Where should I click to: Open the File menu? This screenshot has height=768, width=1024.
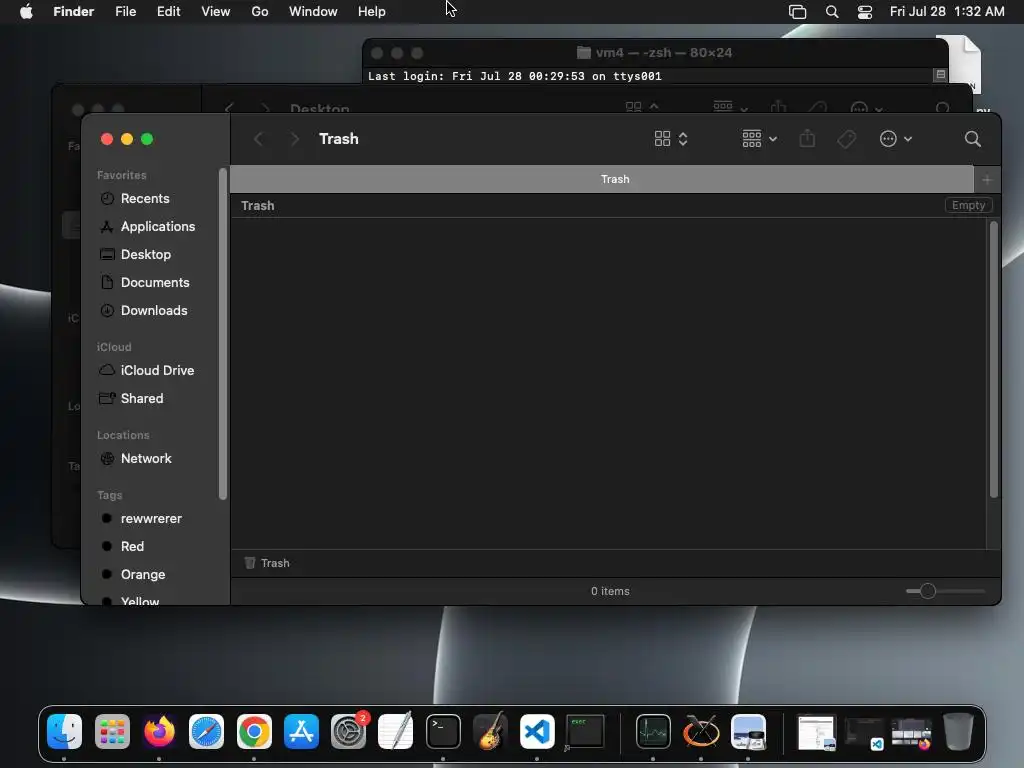[x=125, y=12]
